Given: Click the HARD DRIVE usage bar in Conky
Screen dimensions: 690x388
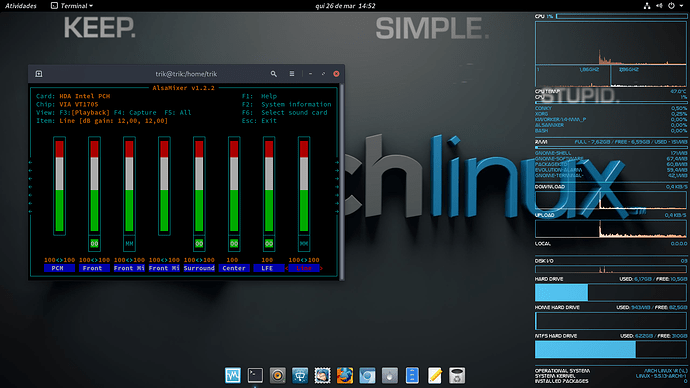Looking at the screenshot, I should coord(611,293).
